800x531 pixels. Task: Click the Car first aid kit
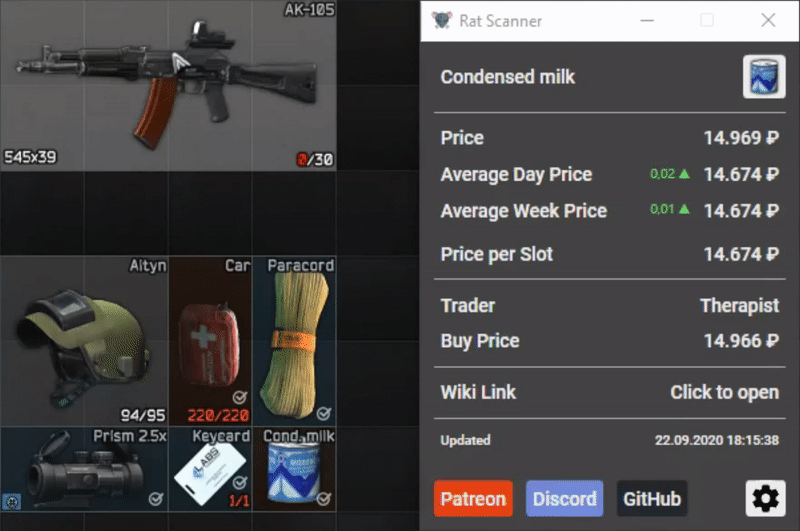click(210, 341)
